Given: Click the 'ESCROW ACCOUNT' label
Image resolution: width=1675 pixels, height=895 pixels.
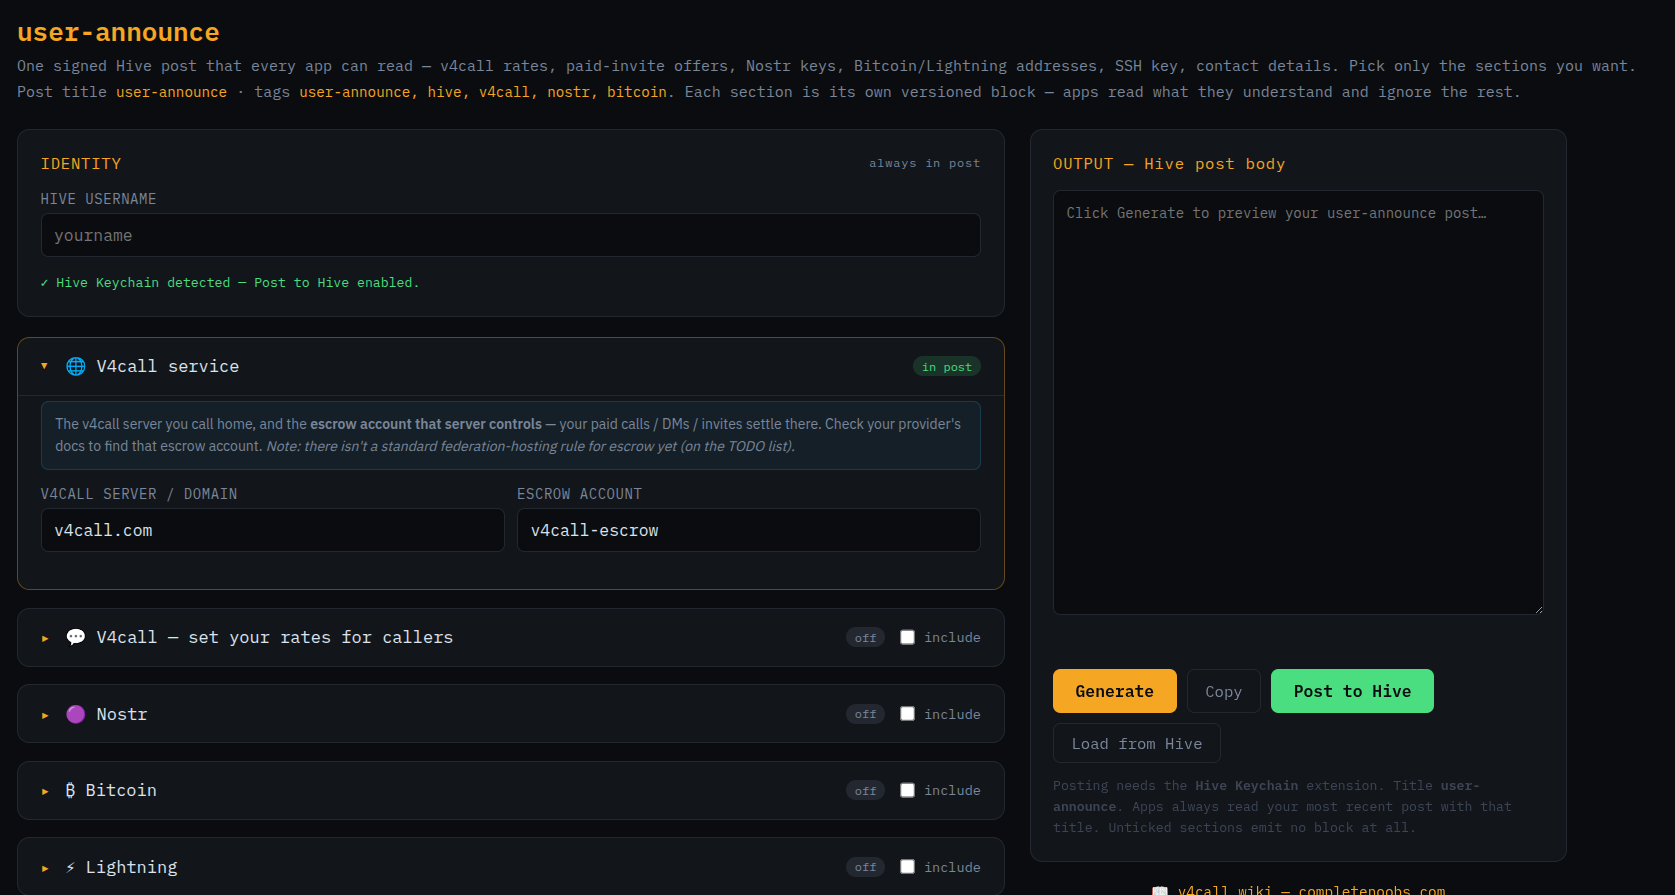Looking at the screenshot, I should point(579,494).
